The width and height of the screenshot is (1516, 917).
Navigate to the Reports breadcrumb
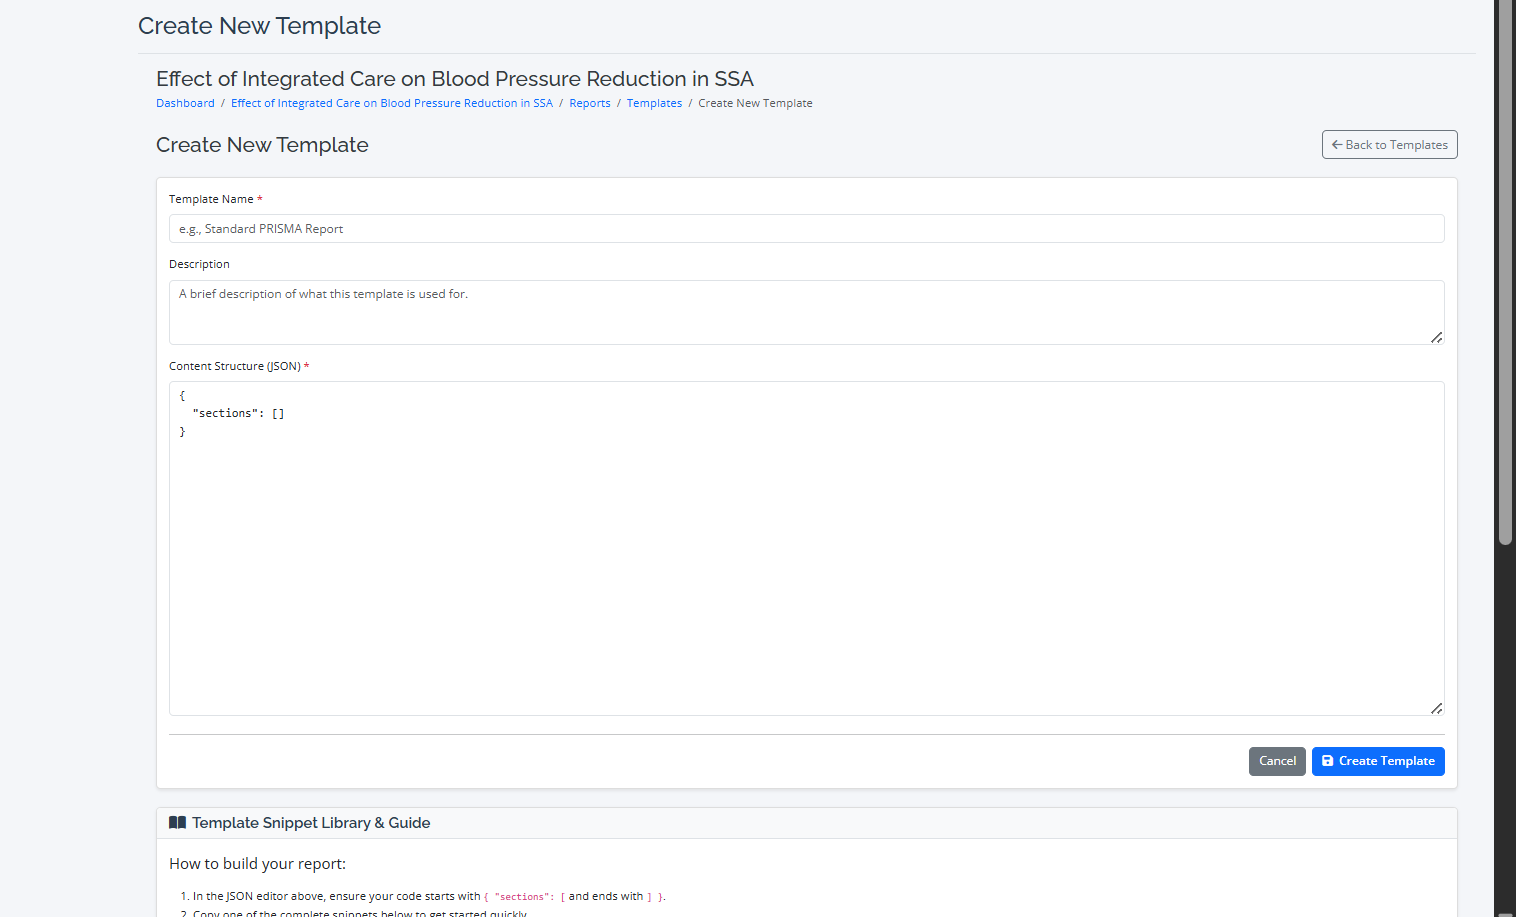tap(589, 103)
